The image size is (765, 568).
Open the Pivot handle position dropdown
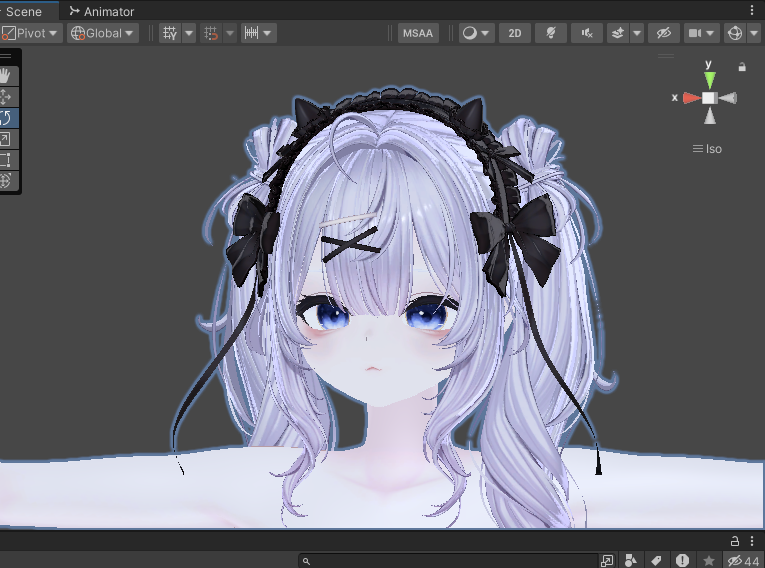coord(31,33)
